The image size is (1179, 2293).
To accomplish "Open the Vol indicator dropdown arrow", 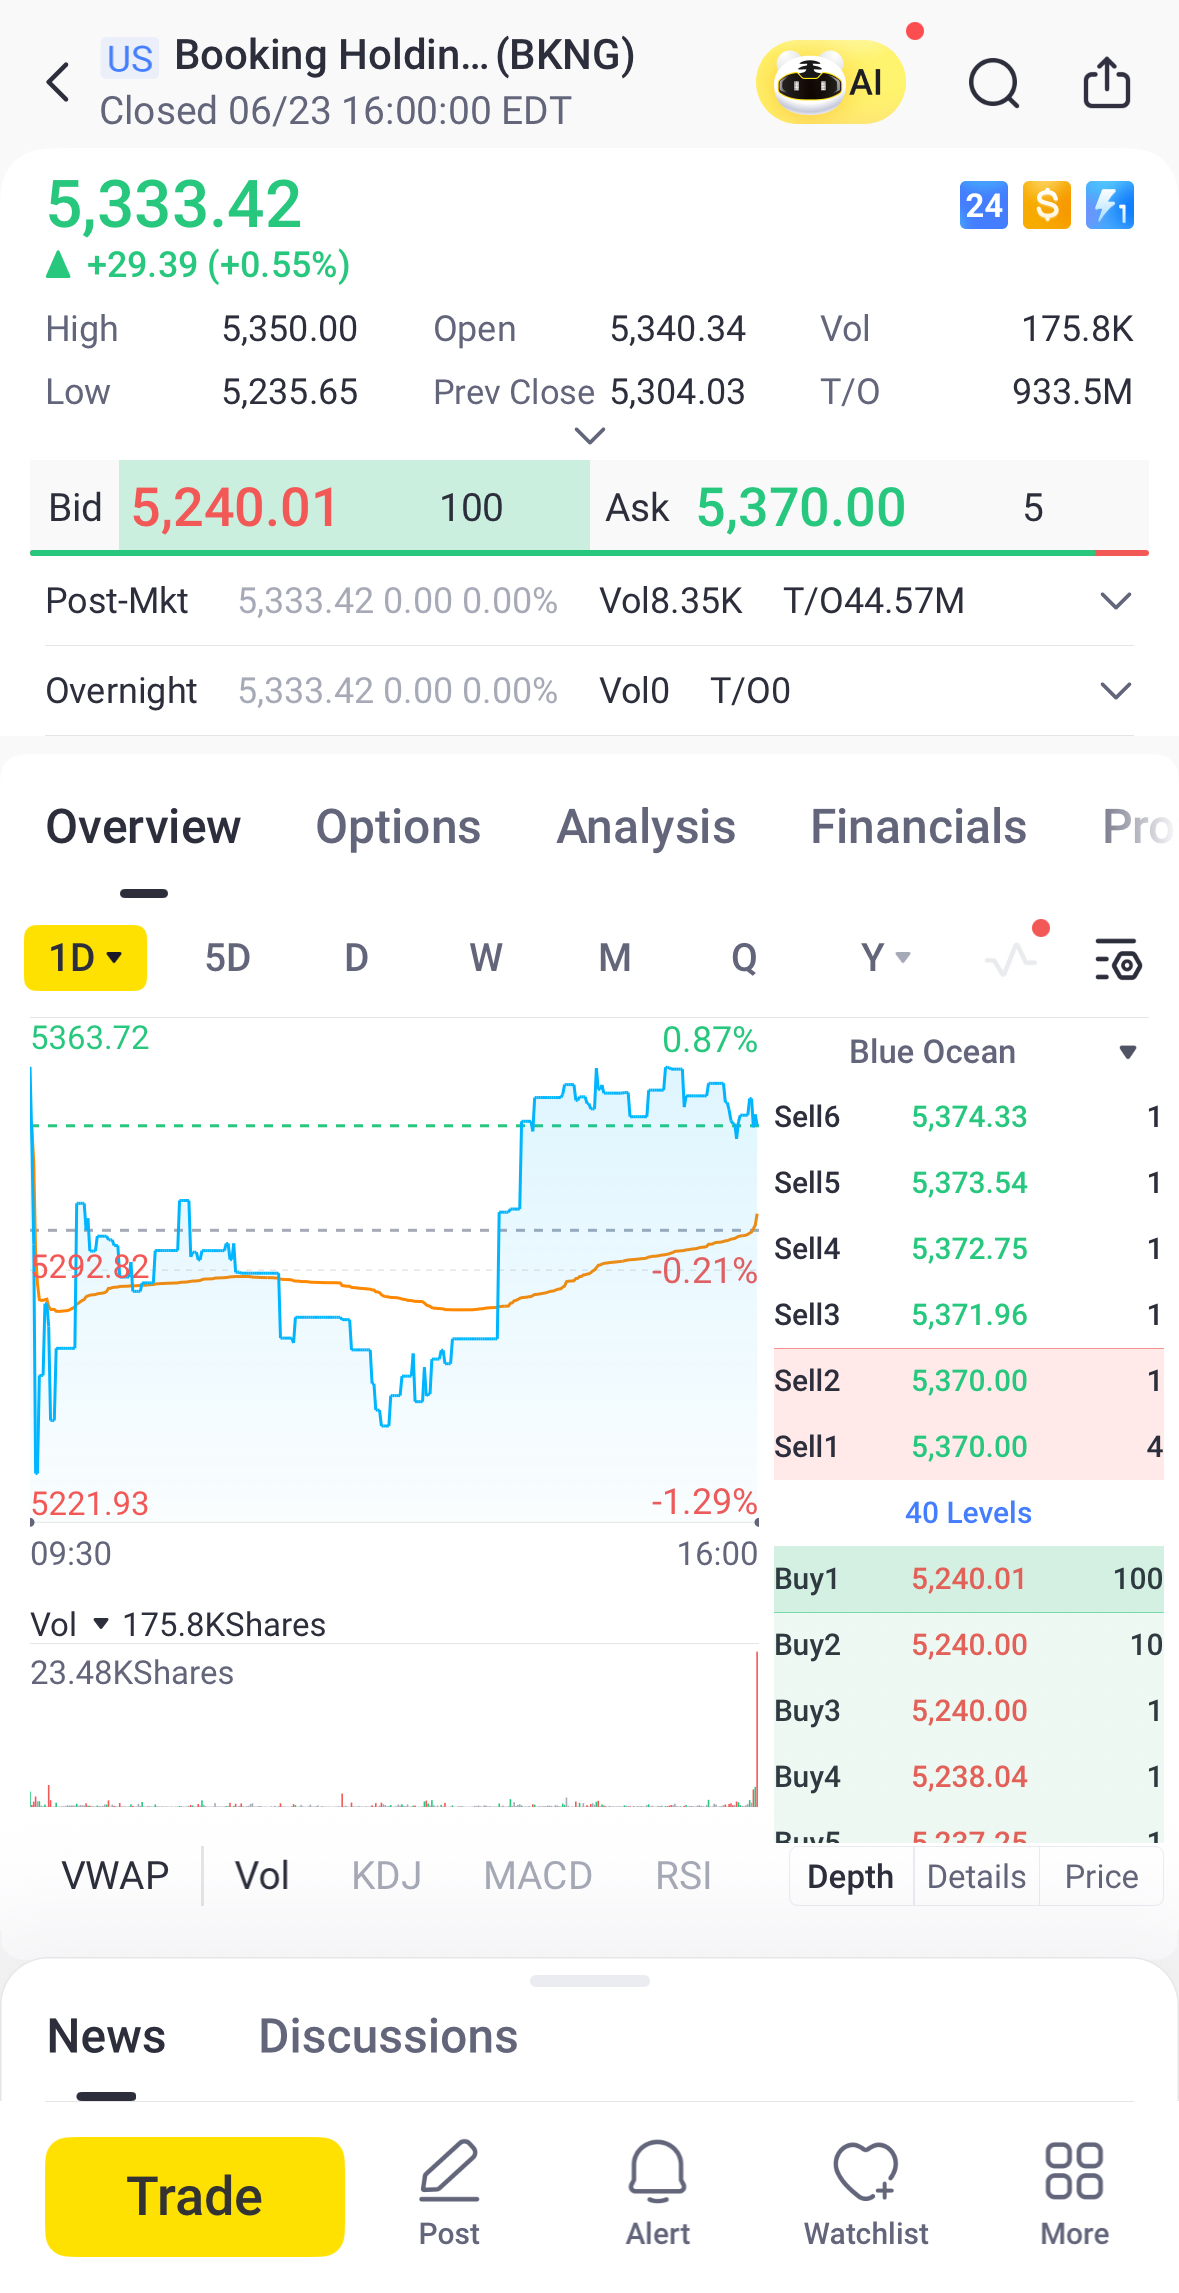I will point(100,1624).
